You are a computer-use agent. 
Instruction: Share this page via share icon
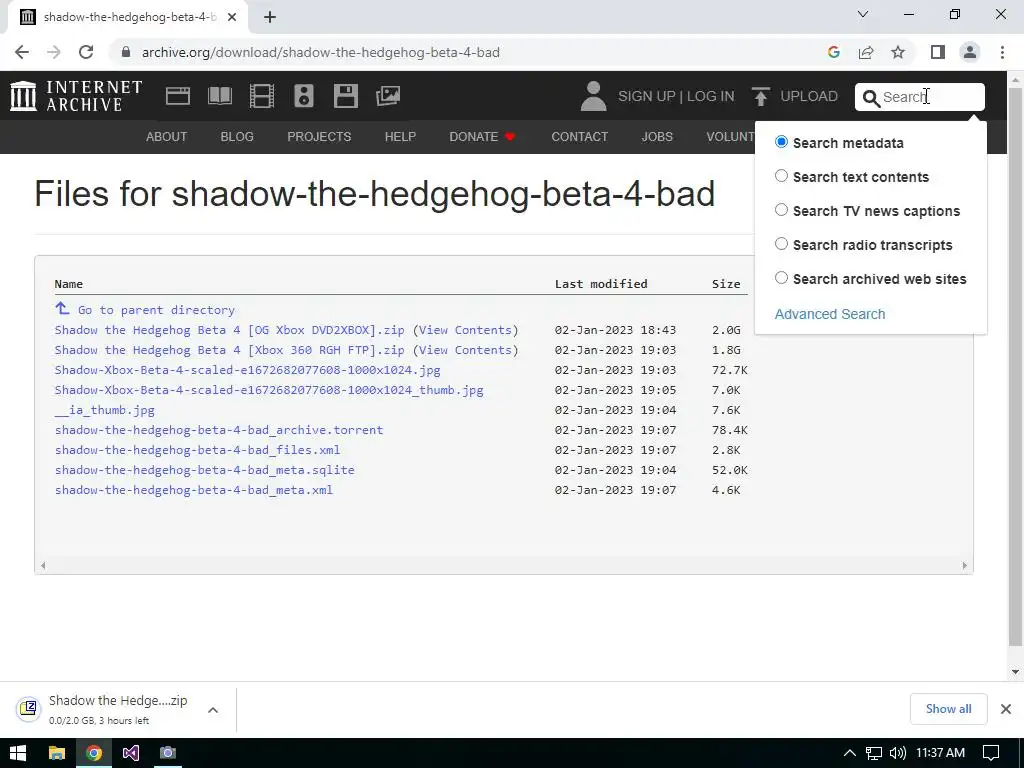pos(866,52)
